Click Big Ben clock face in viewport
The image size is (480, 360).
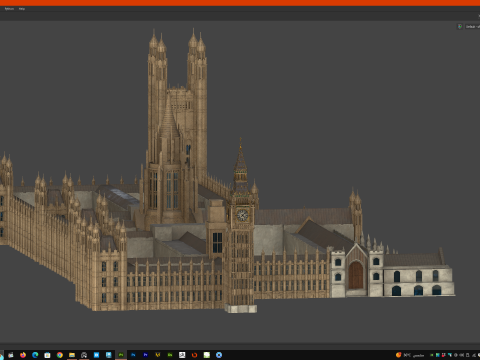242,215
